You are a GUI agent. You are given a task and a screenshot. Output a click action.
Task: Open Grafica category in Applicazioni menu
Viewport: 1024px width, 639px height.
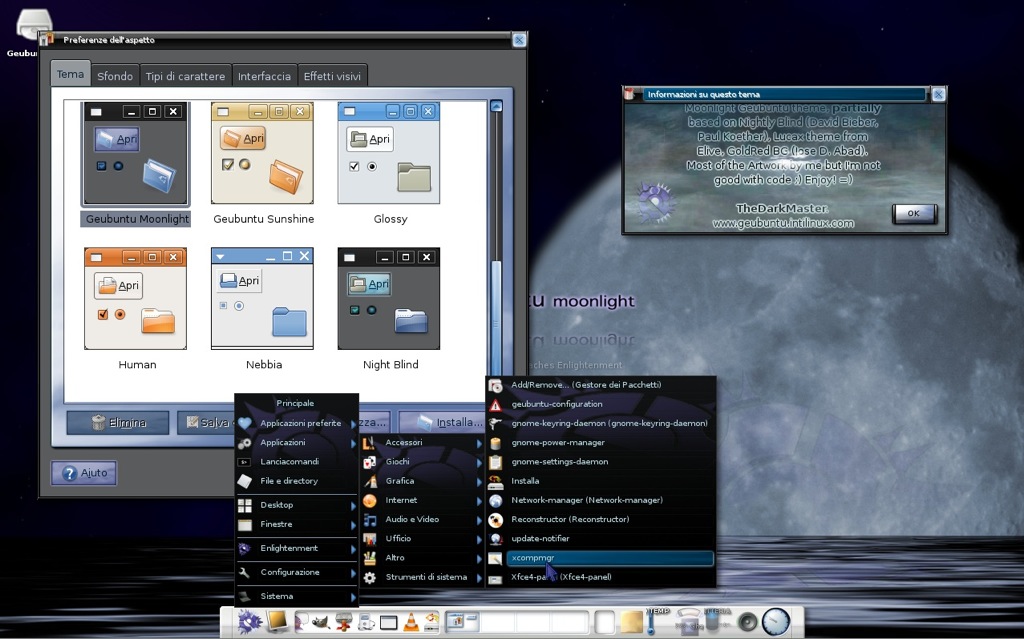point(423,481)
